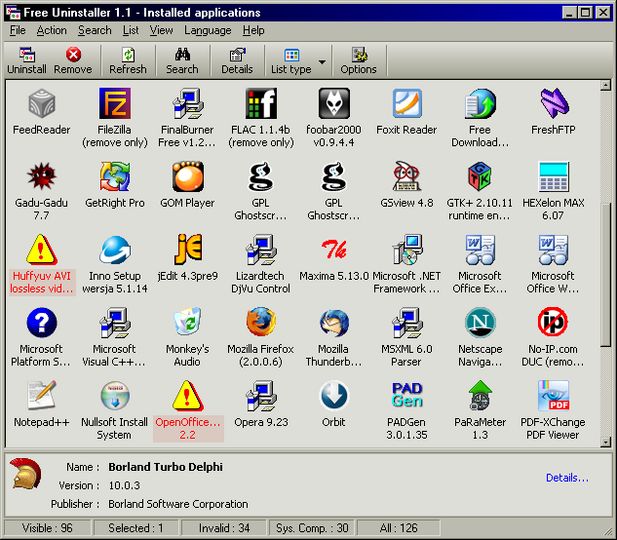Screen dimensions: 617x540
Task: Select the FileZilla (remove only) icon
Action: click(115, 104)
